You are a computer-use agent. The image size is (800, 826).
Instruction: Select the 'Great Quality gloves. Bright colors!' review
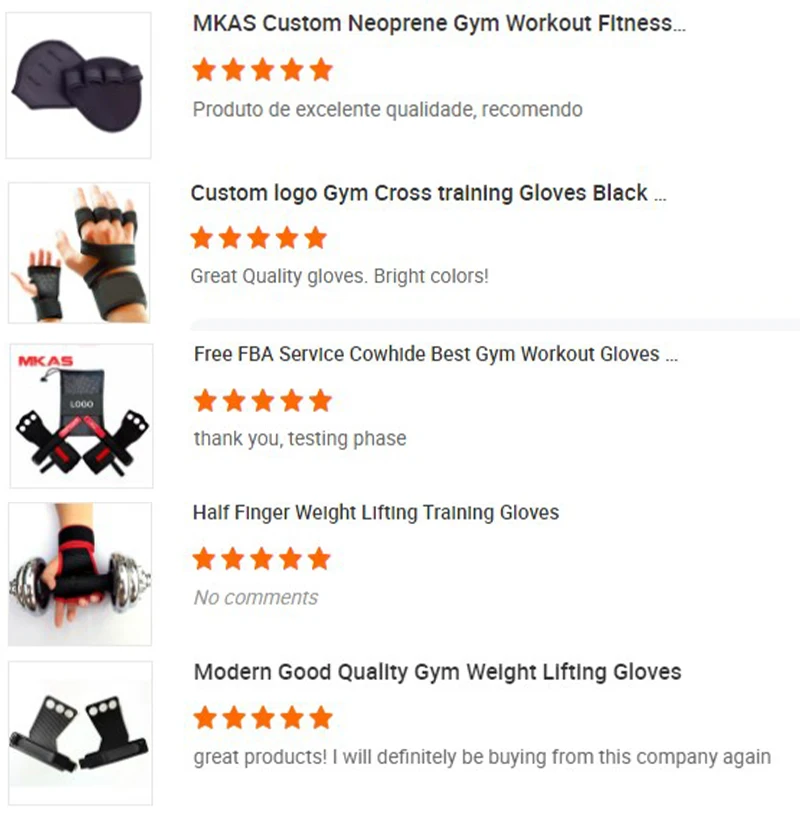point(340,277)
